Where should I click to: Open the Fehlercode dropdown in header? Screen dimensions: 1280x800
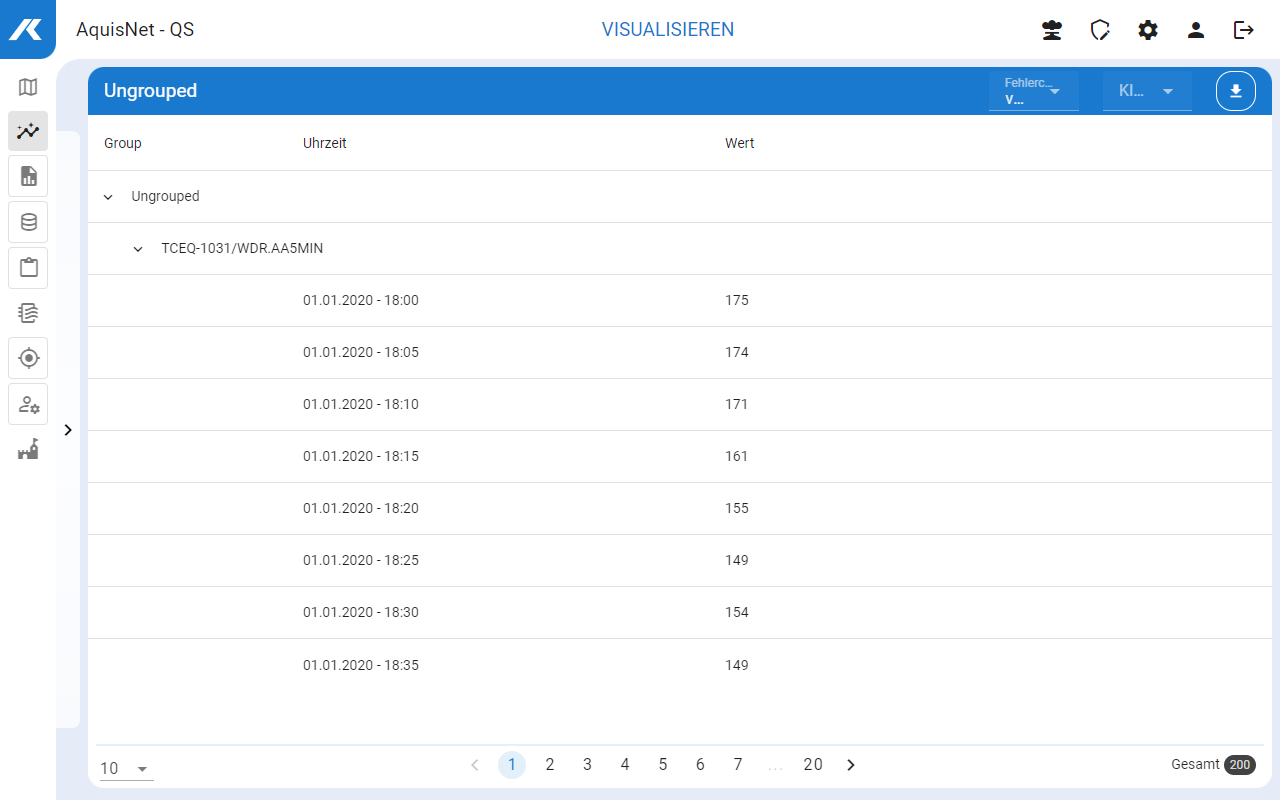(1034, 91)
